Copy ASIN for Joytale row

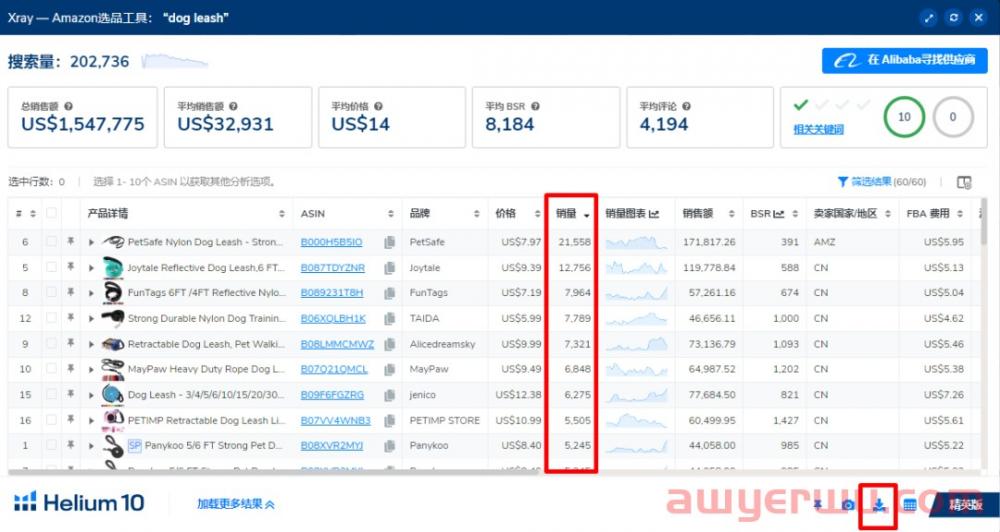tap(389, 268)
